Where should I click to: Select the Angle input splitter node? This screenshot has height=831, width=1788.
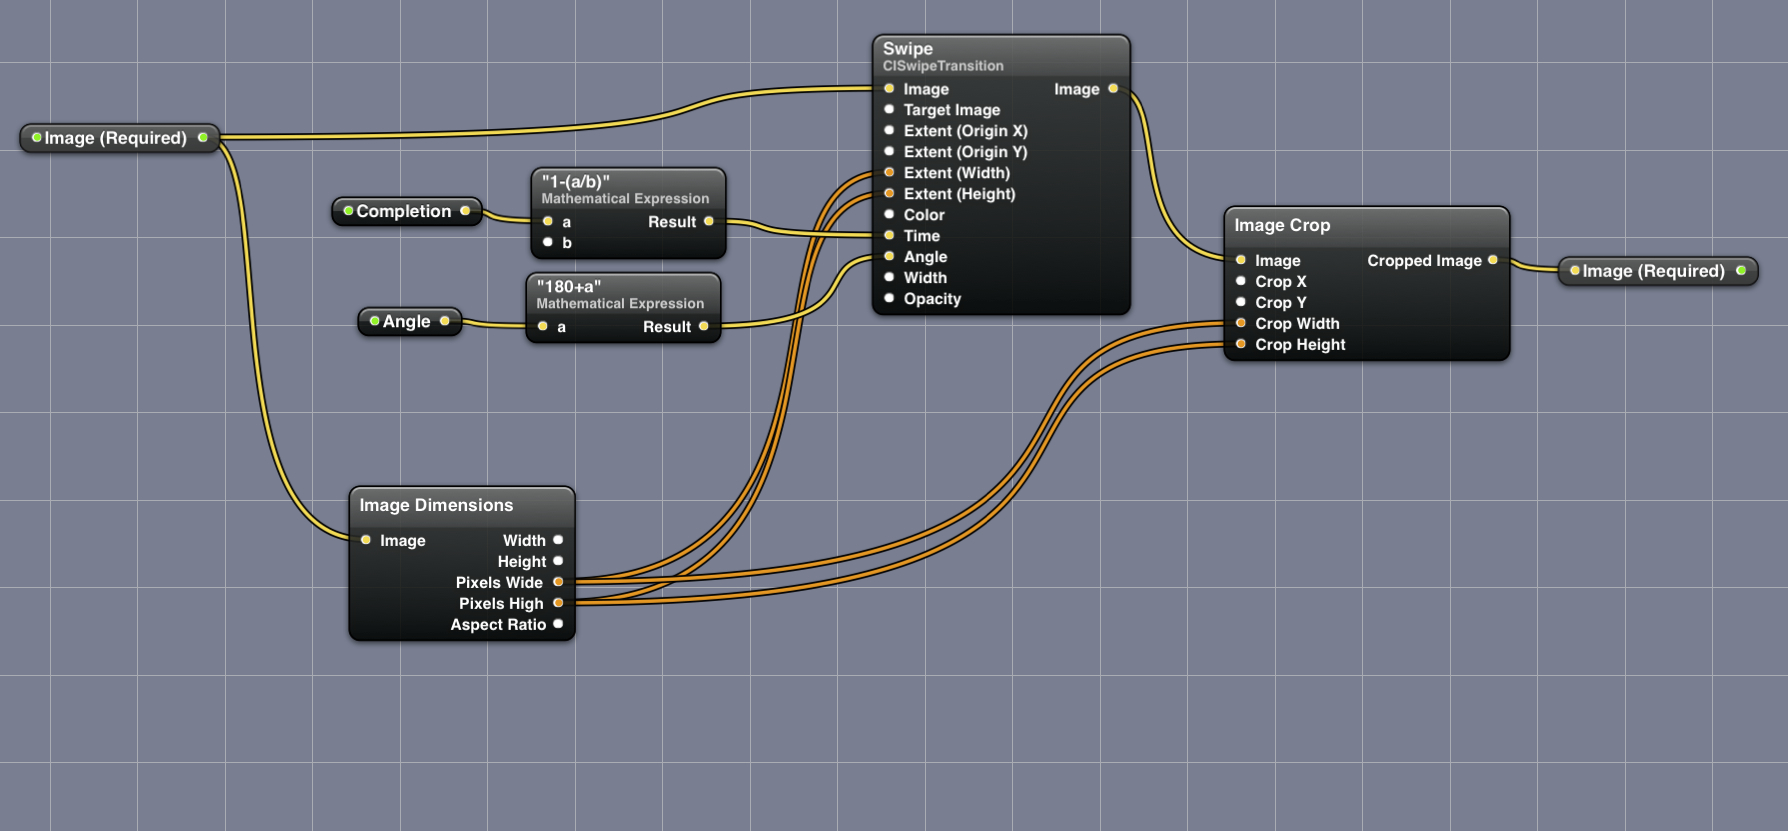[407, 321]
